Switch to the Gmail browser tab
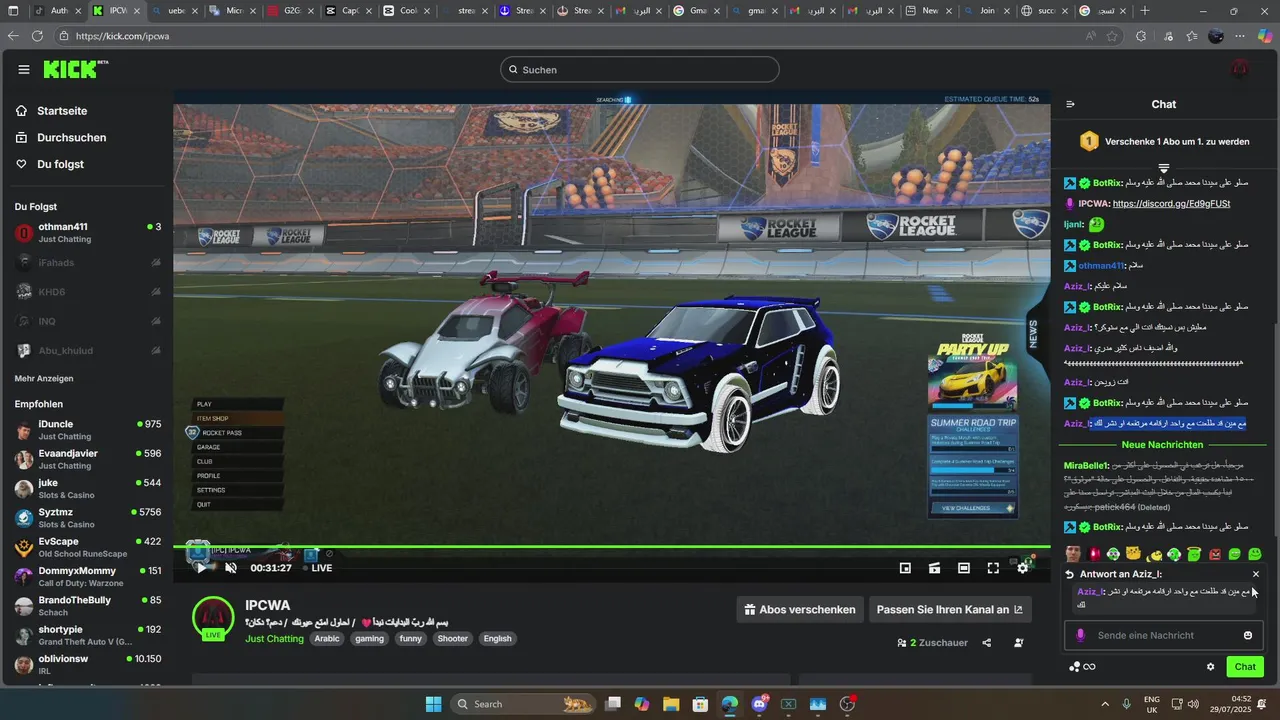Image resolution: width=1280 pixels, height=720 pixels. (x=695, y=11)
